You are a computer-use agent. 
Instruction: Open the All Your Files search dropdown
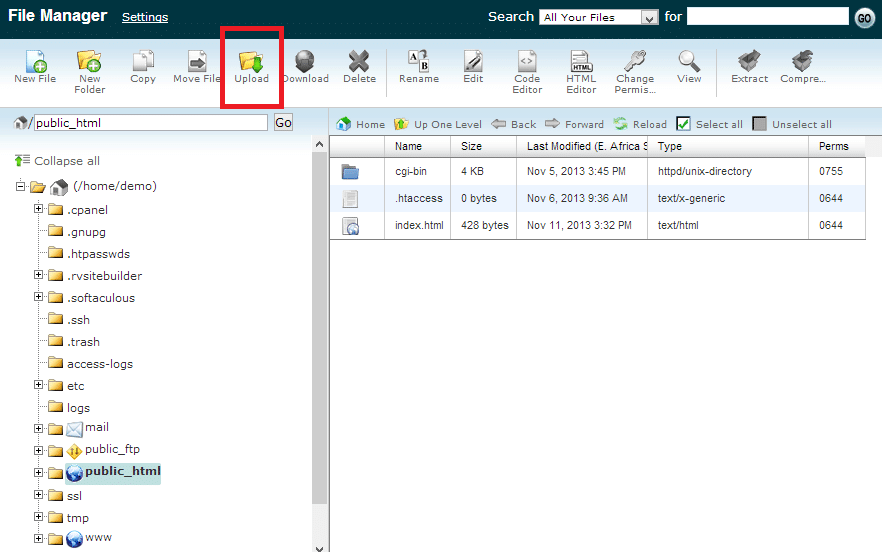pyautogui.click(x=598, y=17)
